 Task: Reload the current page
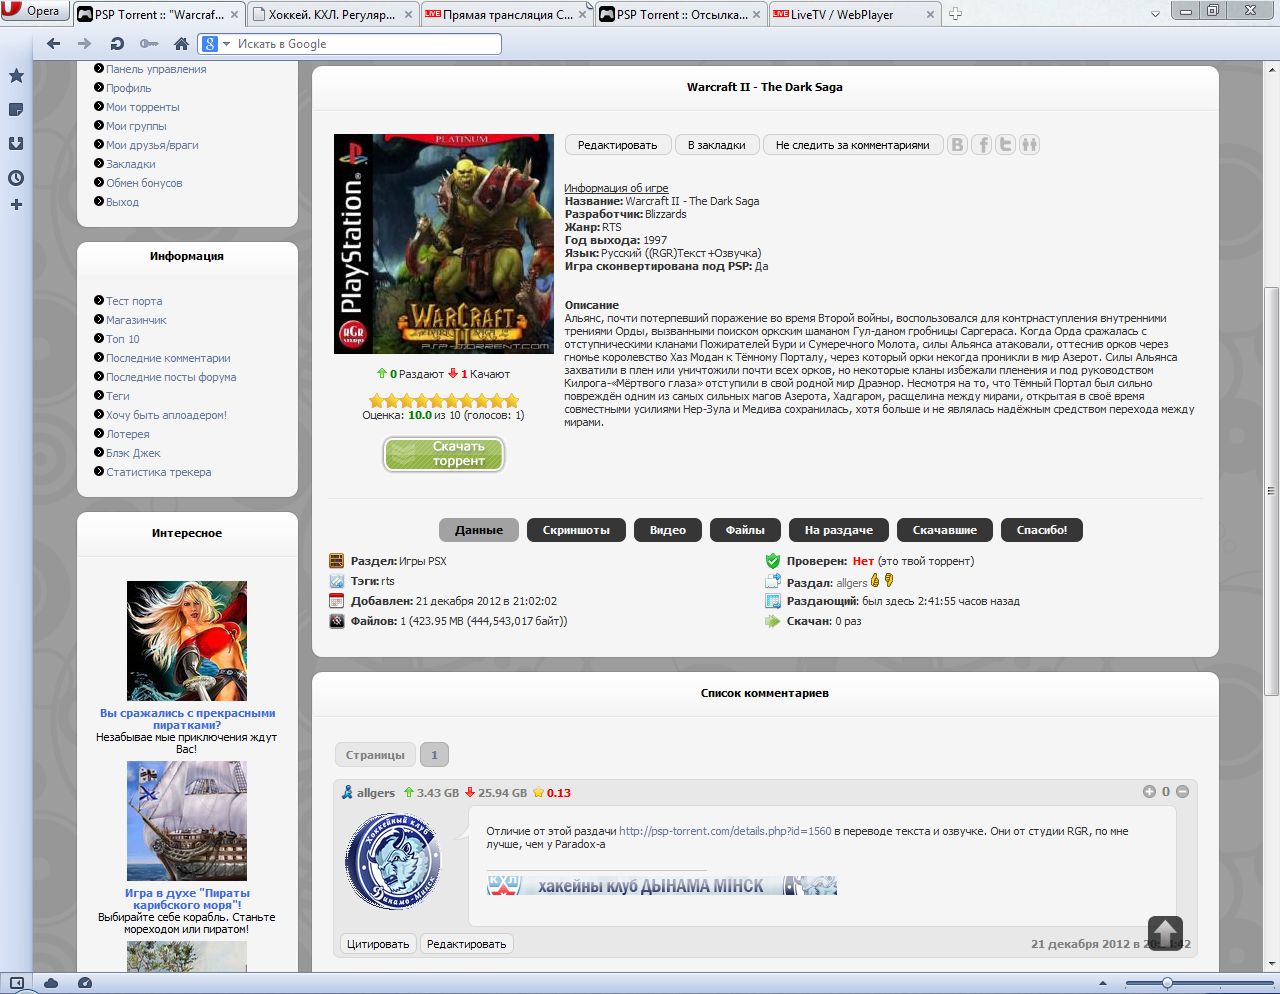[117, 44]
